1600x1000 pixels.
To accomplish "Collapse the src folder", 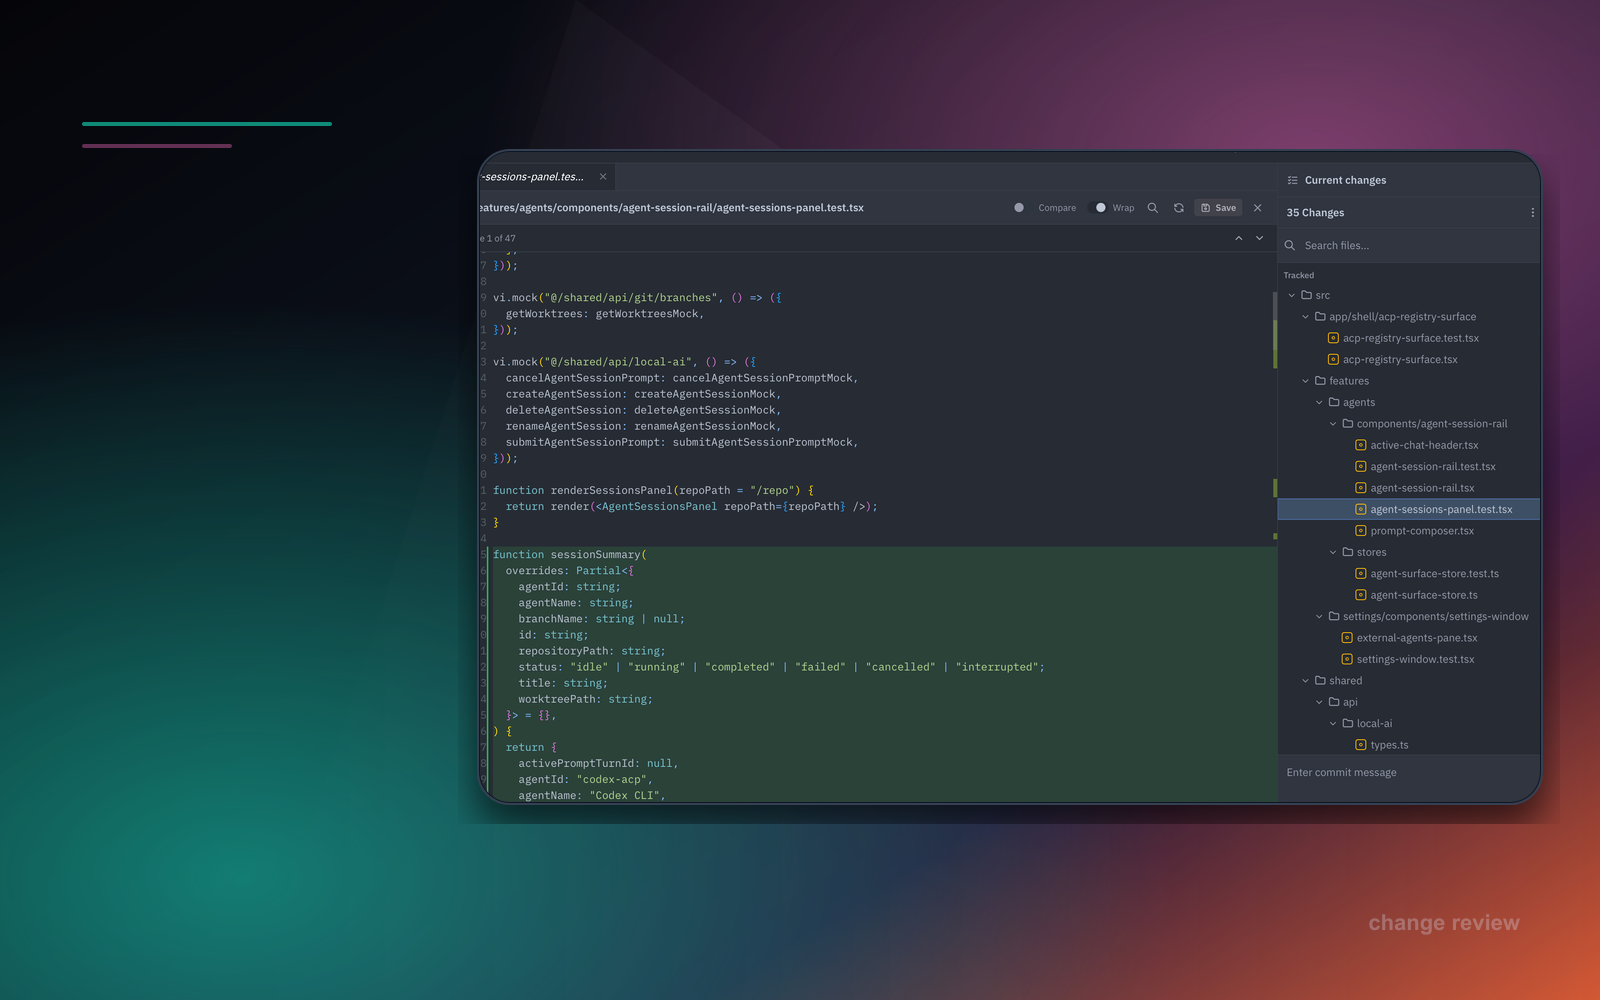I will pyautogui.click(x=1292, y=295).
